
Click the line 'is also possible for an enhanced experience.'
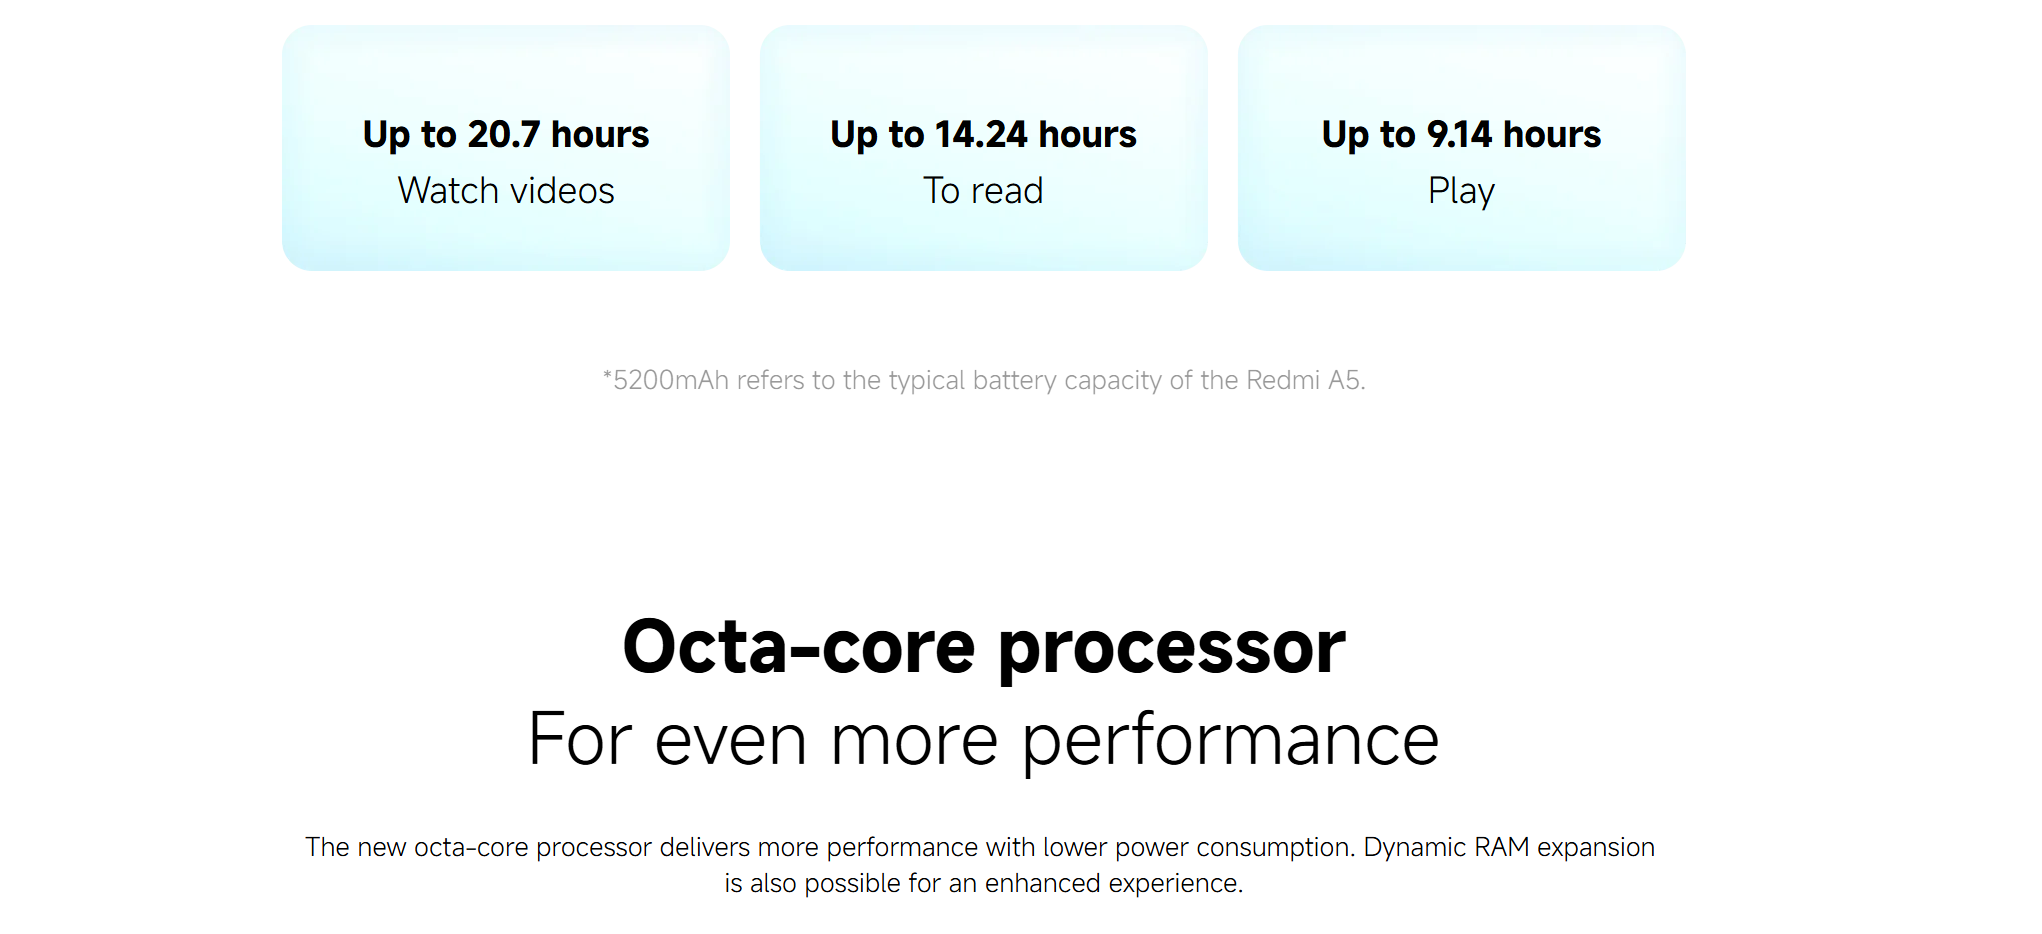(984, 883)
